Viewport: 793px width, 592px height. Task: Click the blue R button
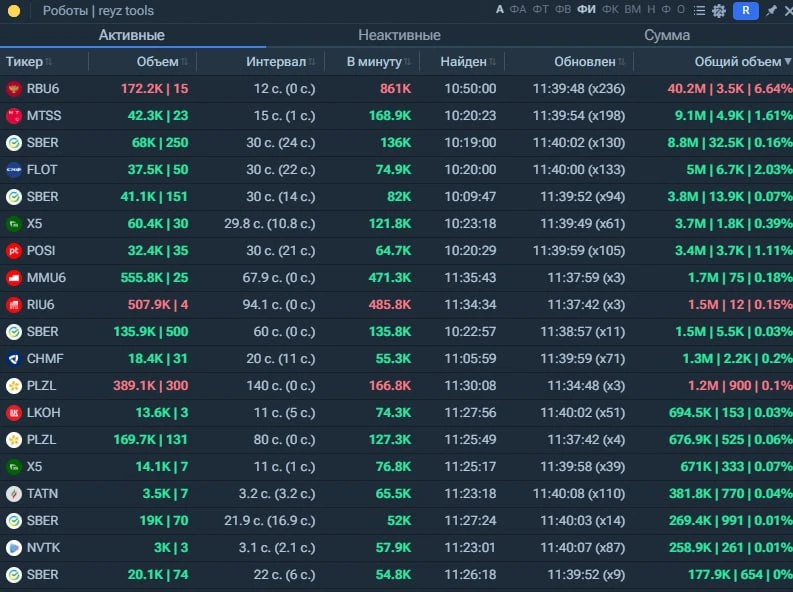pos(745,11)
